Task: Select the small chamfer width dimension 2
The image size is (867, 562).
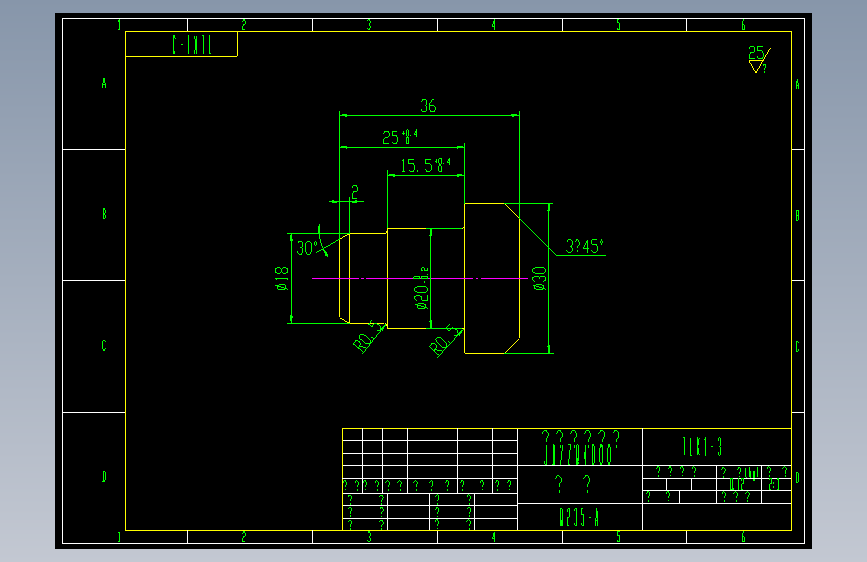Action: point(355,191)
